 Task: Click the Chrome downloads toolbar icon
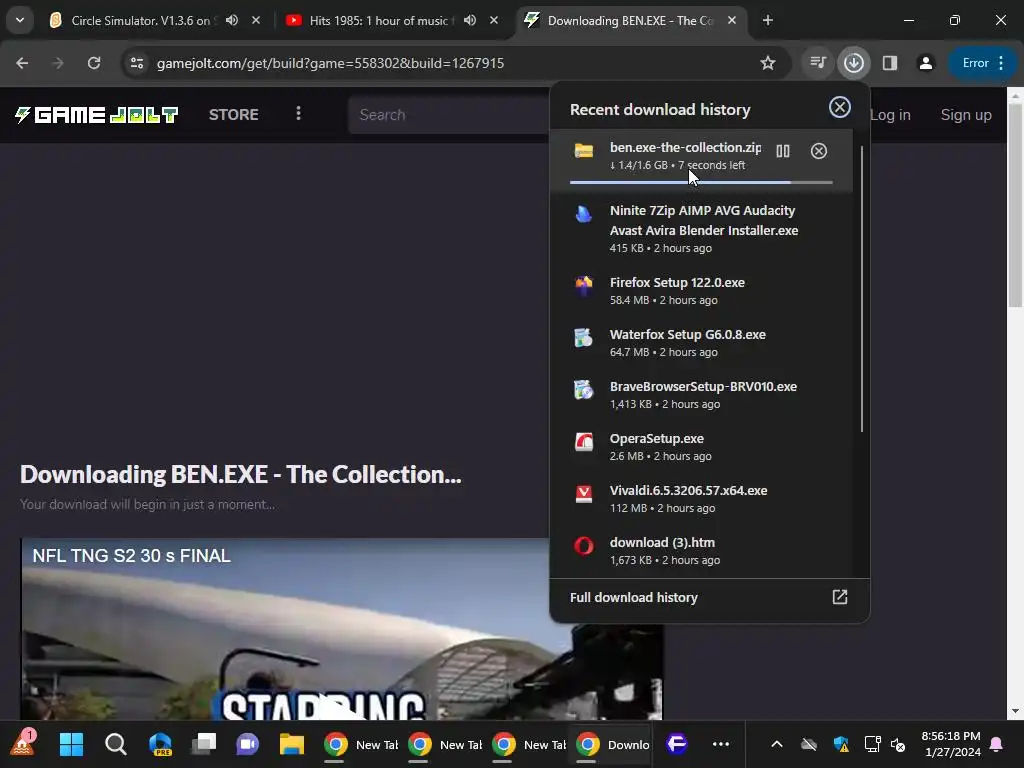click(854, 63)
